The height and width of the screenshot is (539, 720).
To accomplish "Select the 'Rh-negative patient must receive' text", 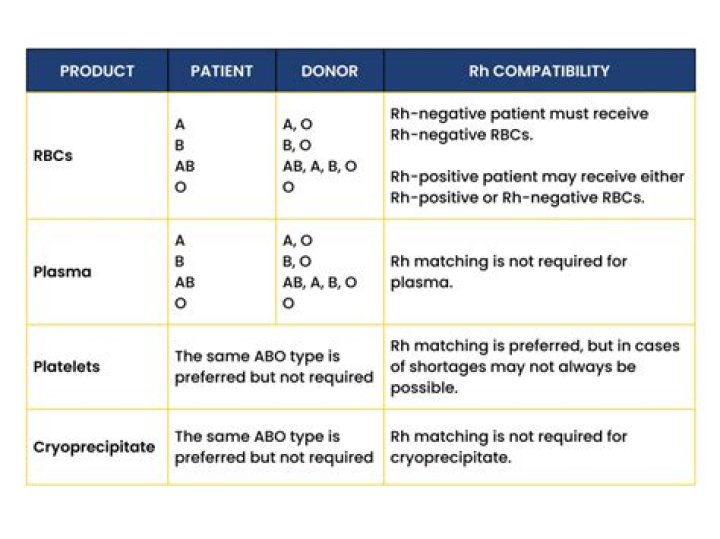I will [518, 114].
